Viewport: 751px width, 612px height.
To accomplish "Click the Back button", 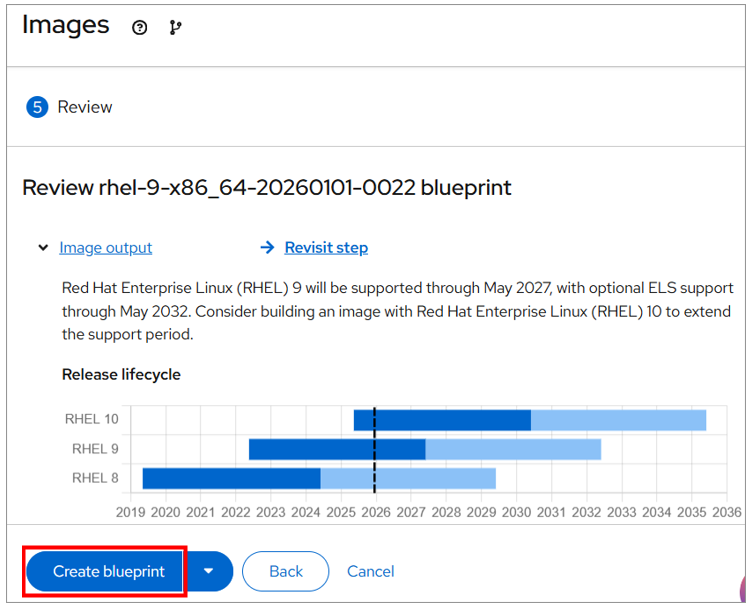I will [x=285, y=571].
